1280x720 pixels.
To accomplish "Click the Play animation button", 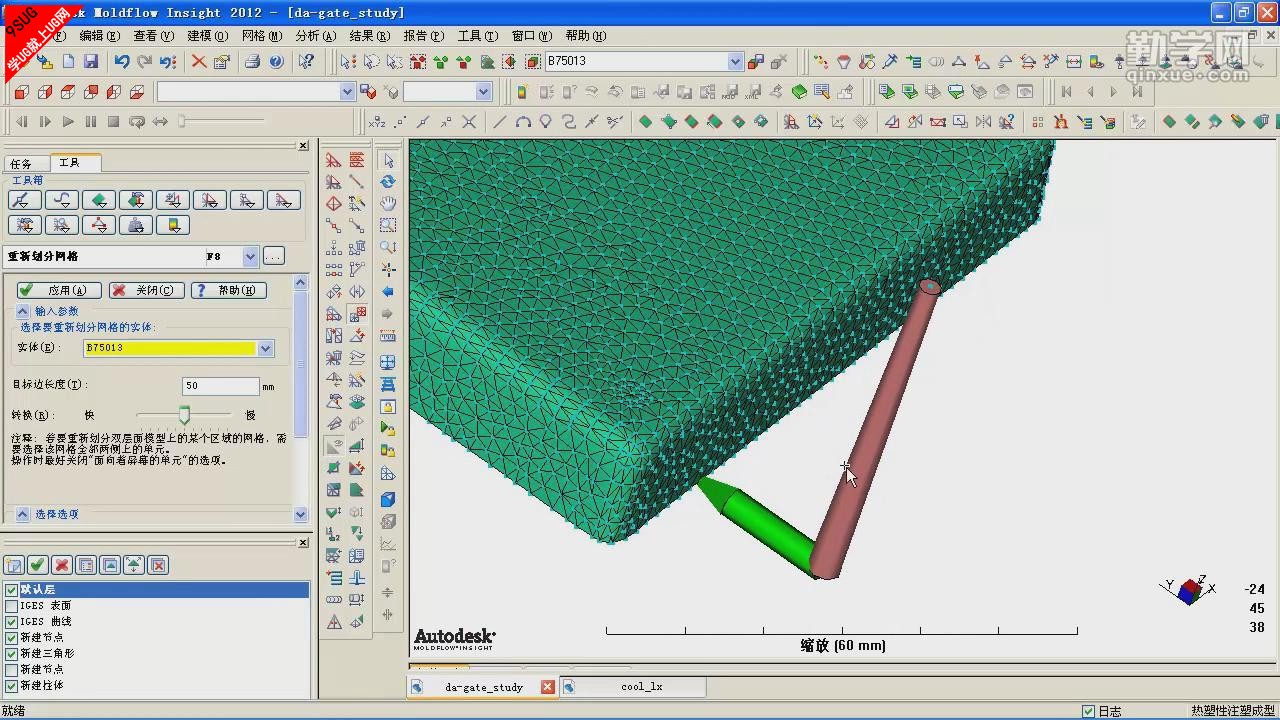I will pos(68,122).
